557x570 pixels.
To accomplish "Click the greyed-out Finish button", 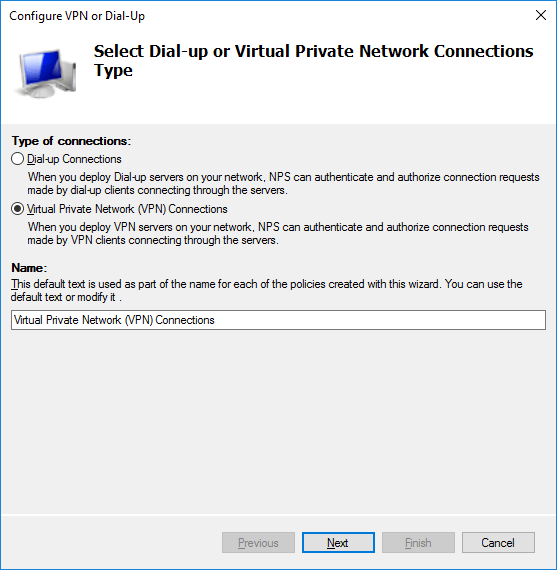I will click(x=418, y=543).
